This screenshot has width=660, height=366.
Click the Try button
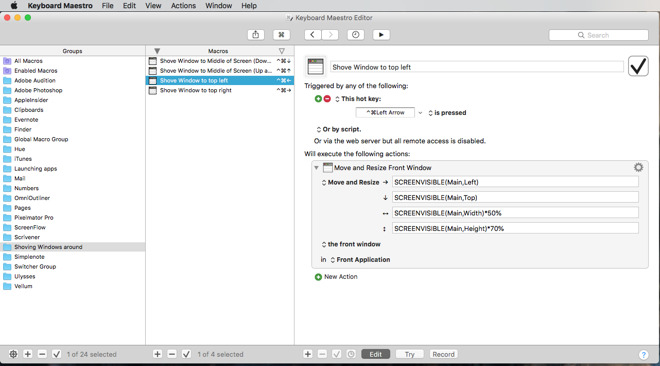pos(410,354)
